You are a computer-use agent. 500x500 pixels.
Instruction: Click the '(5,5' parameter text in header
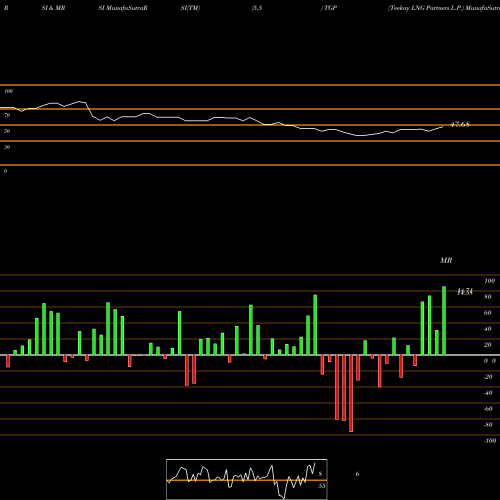(257, 8)
